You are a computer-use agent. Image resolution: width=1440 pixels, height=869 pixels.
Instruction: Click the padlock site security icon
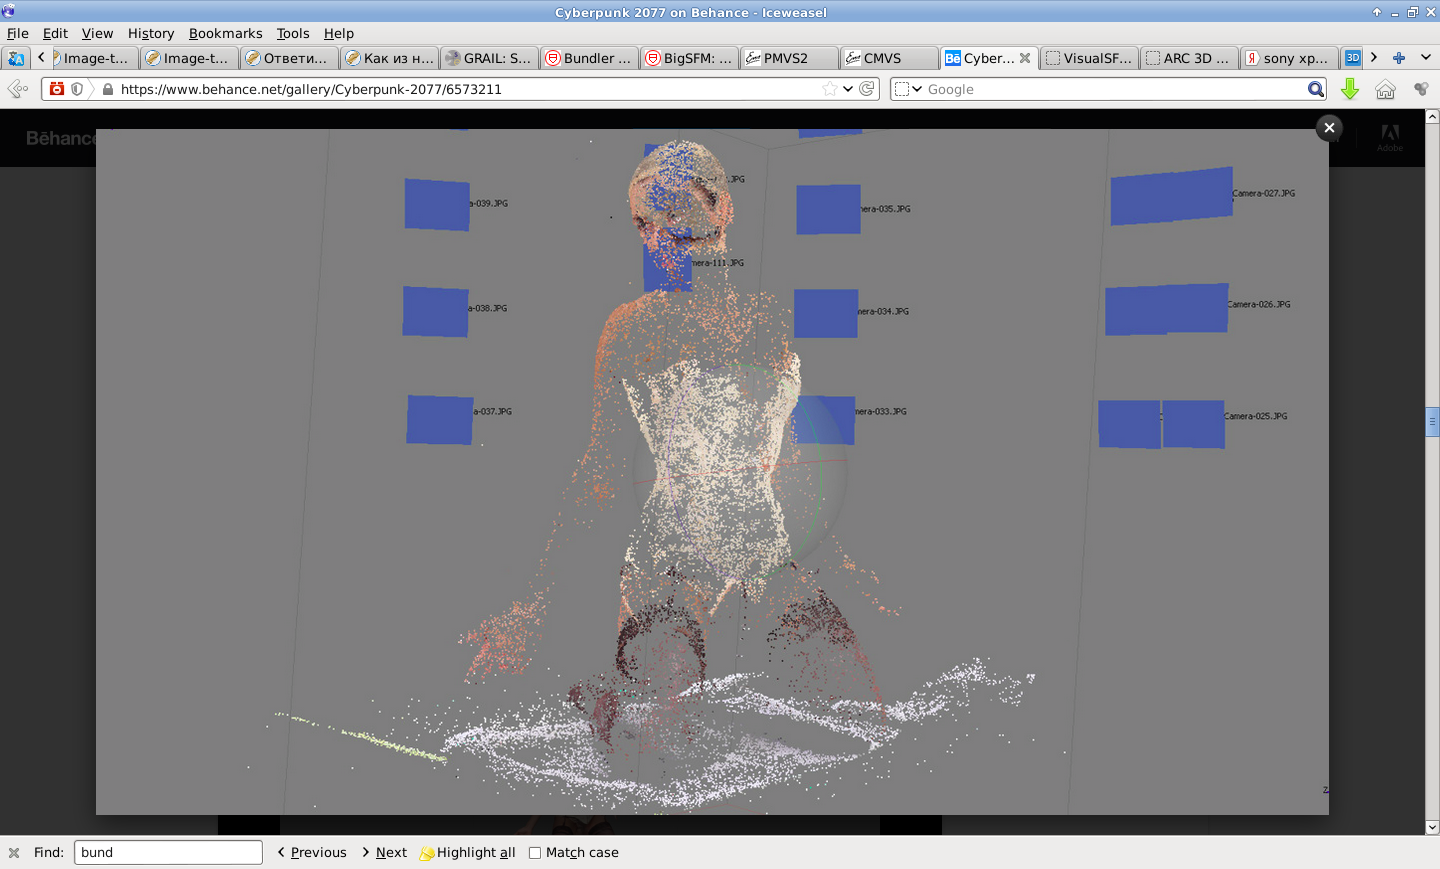click(x=108, y=89)
